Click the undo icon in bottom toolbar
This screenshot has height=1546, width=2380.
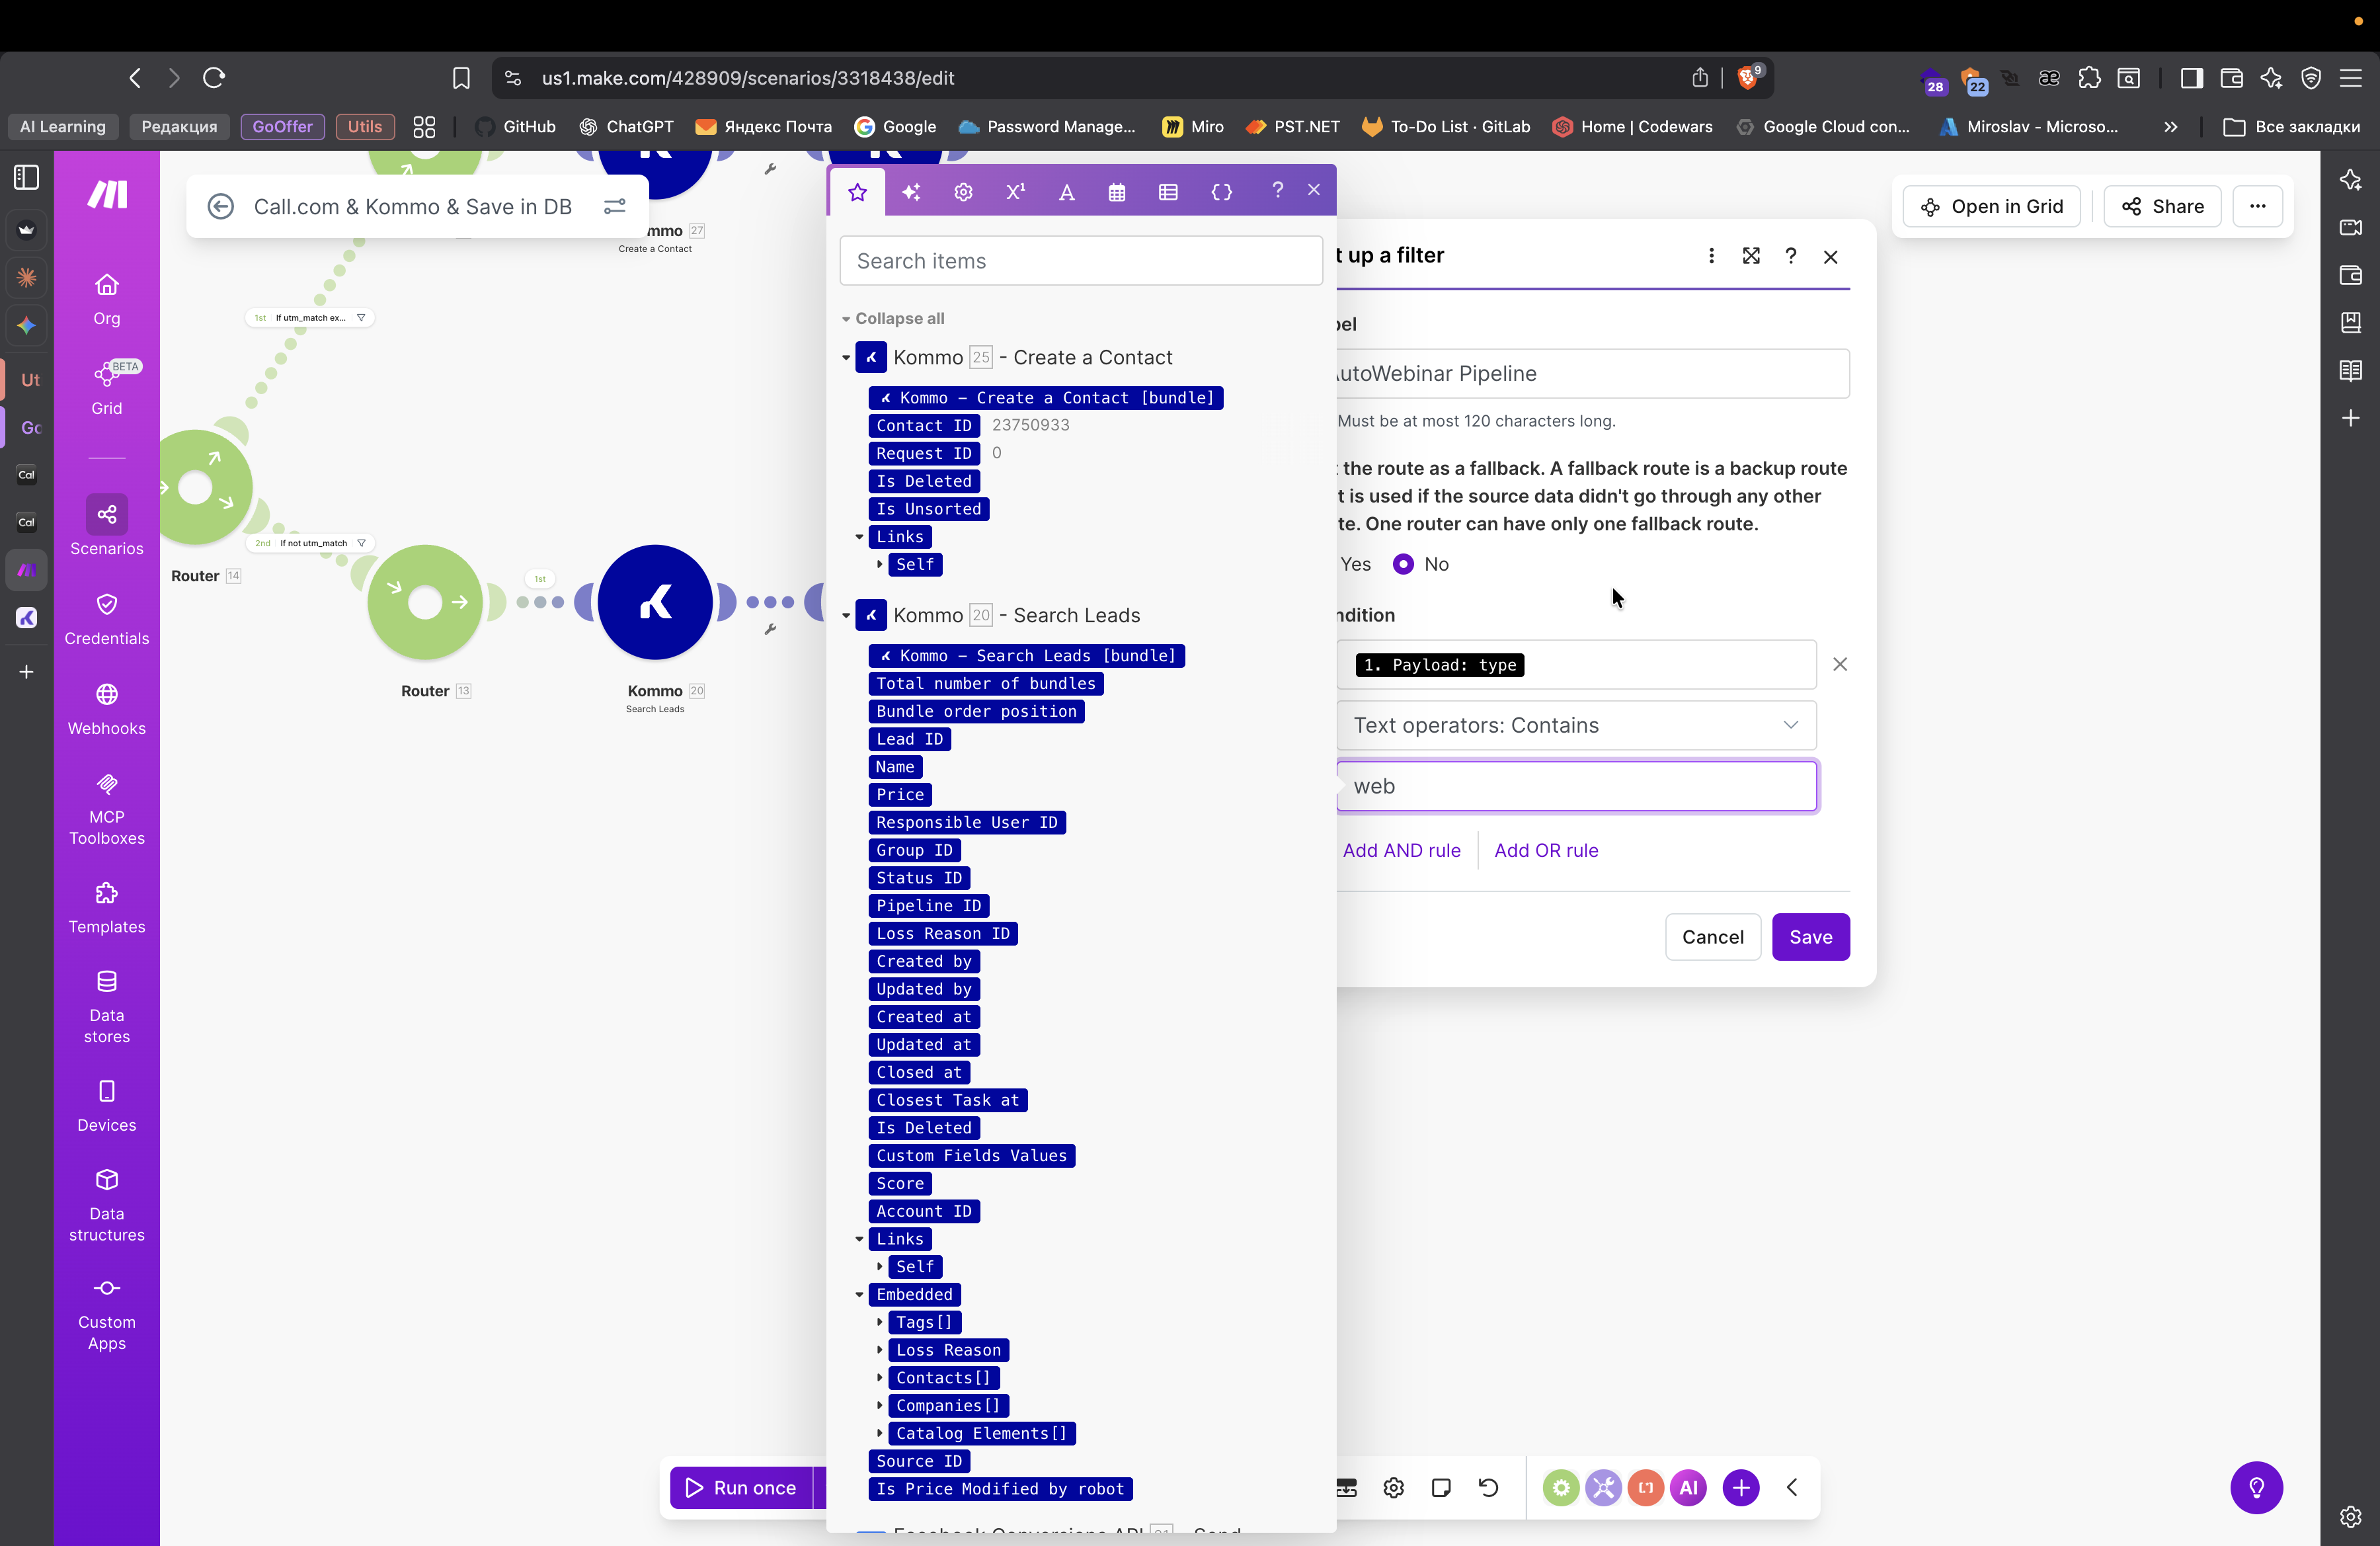(x=1488, y=1488)
